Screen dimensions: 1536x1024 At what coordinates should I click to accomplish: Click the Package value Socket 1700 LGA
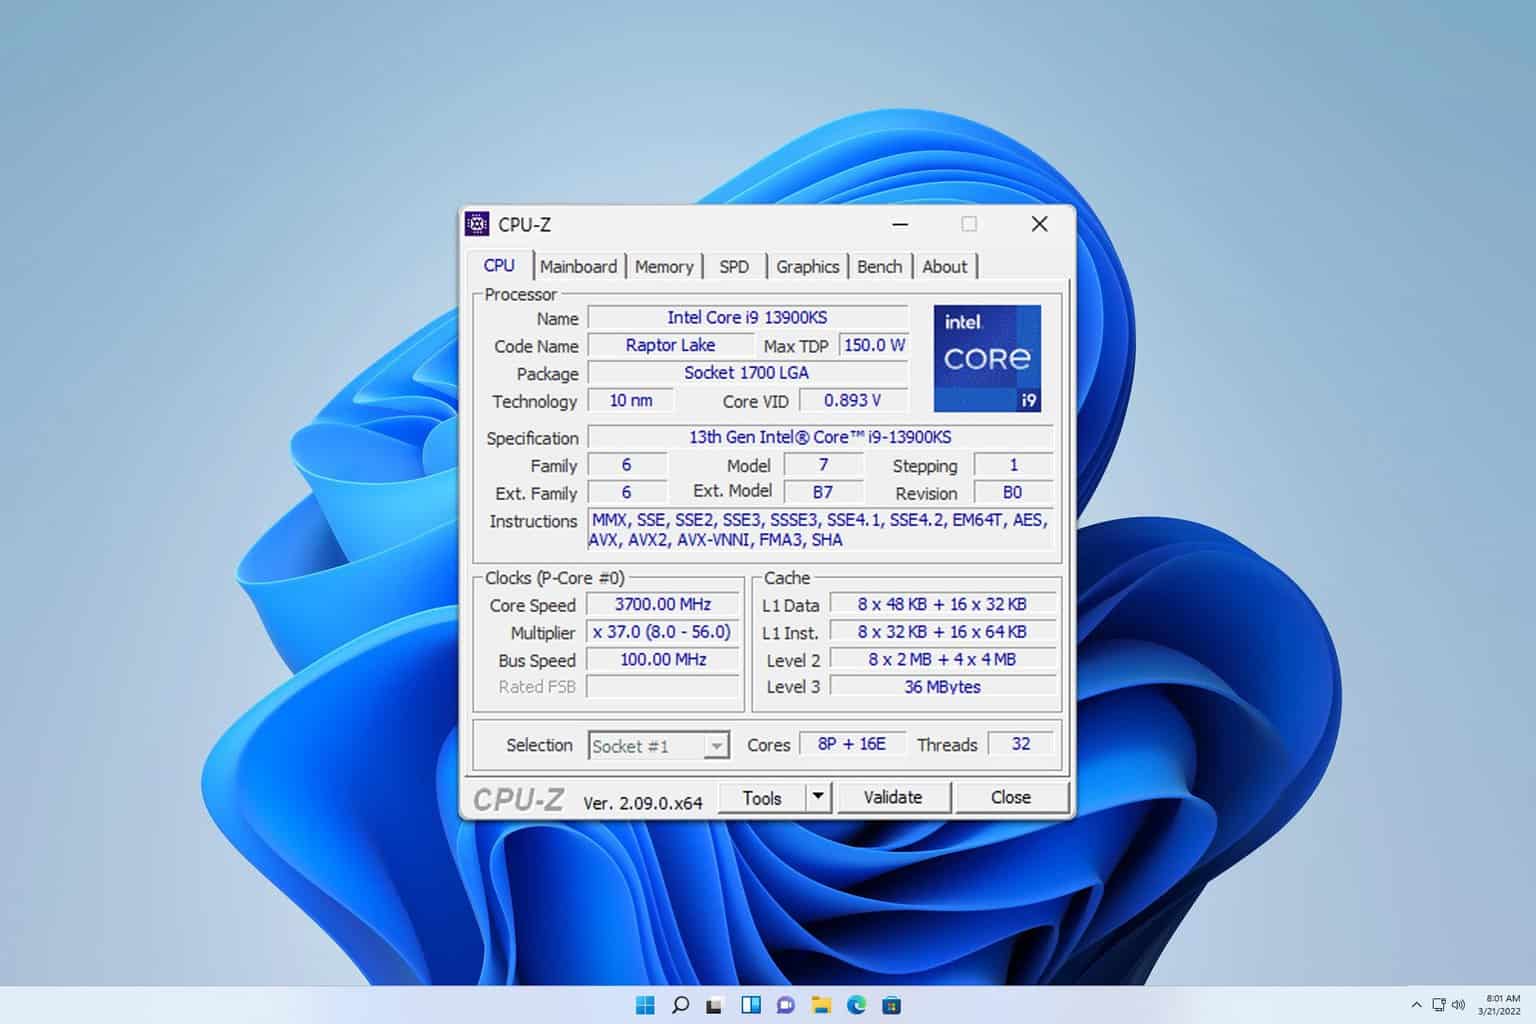(x=747, y=372)
